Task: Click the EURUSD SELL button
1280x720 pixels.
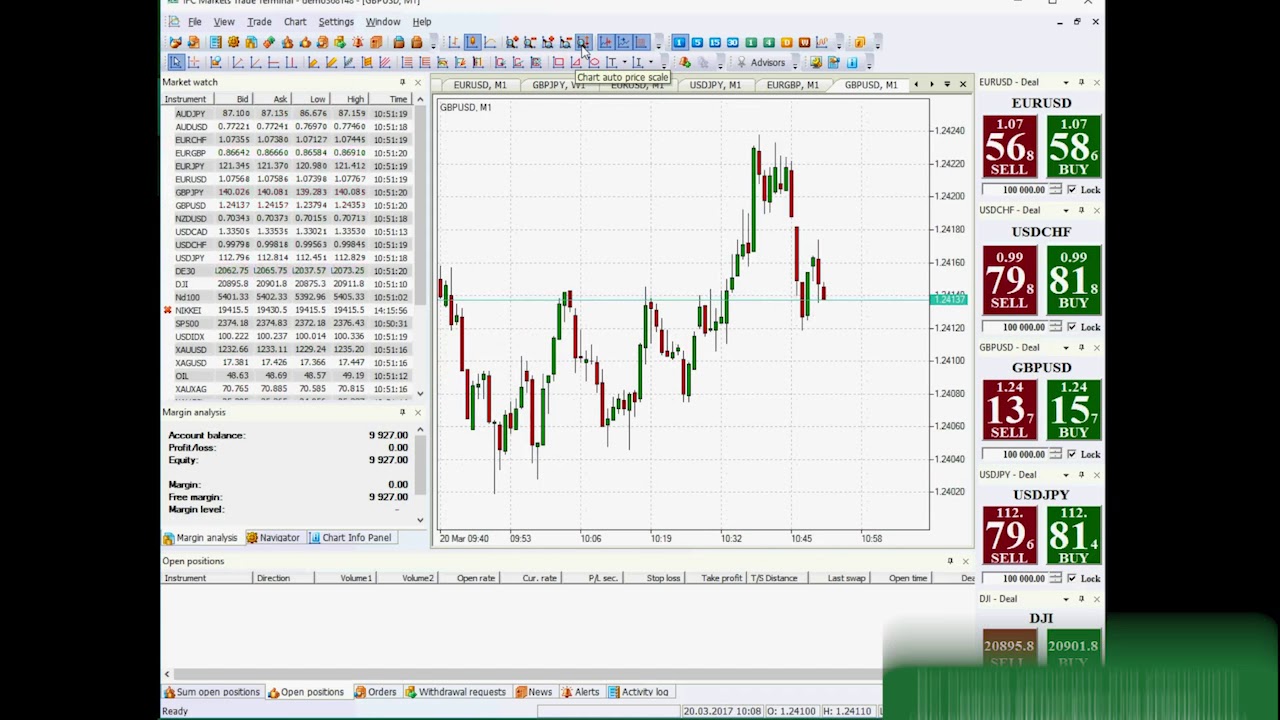Action: click(x=1008, y=147)
